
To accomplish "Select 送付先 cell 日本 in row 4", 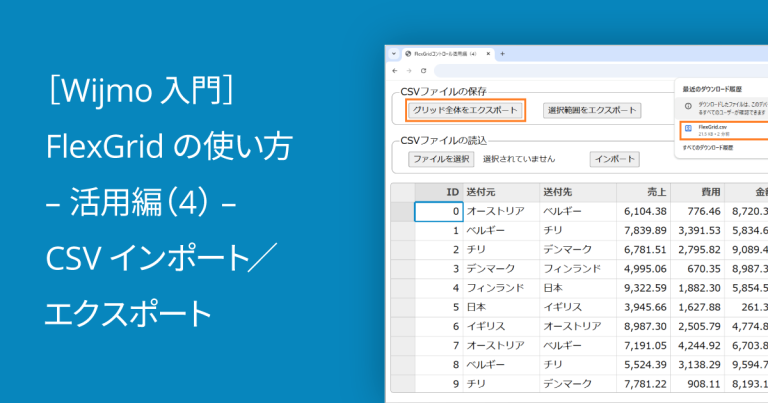I will tap(578, 288).
